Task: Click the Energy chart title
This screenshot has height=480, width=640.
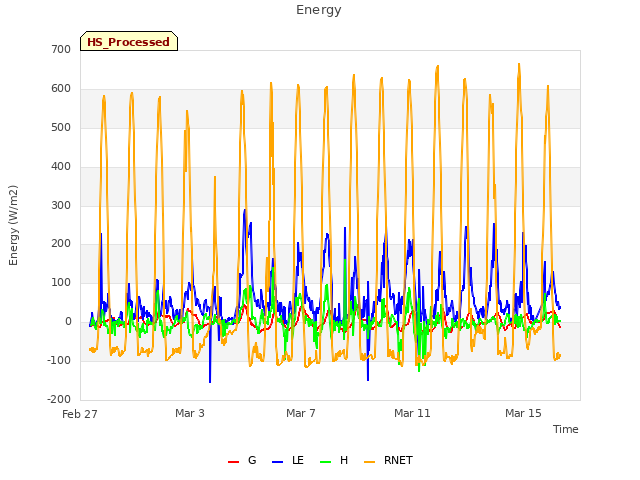Action: 319,10
